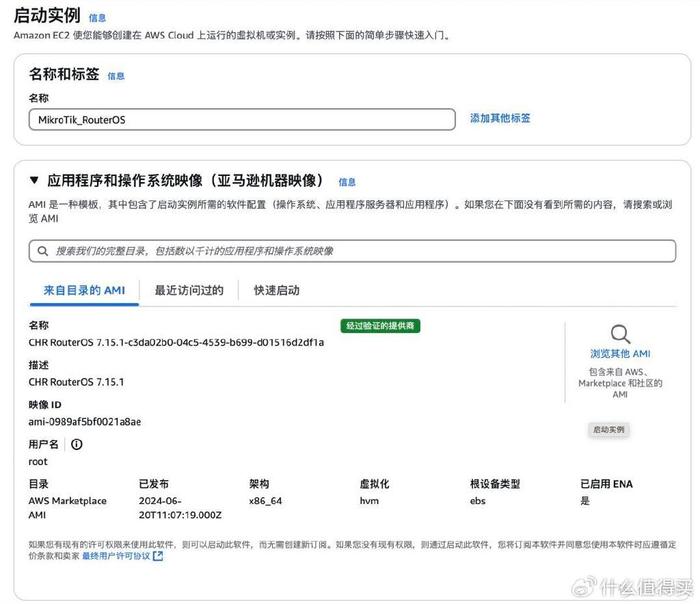
Task: Open info link next to 名称和标签
Action: pyautogui.click(x=116, y=76)
